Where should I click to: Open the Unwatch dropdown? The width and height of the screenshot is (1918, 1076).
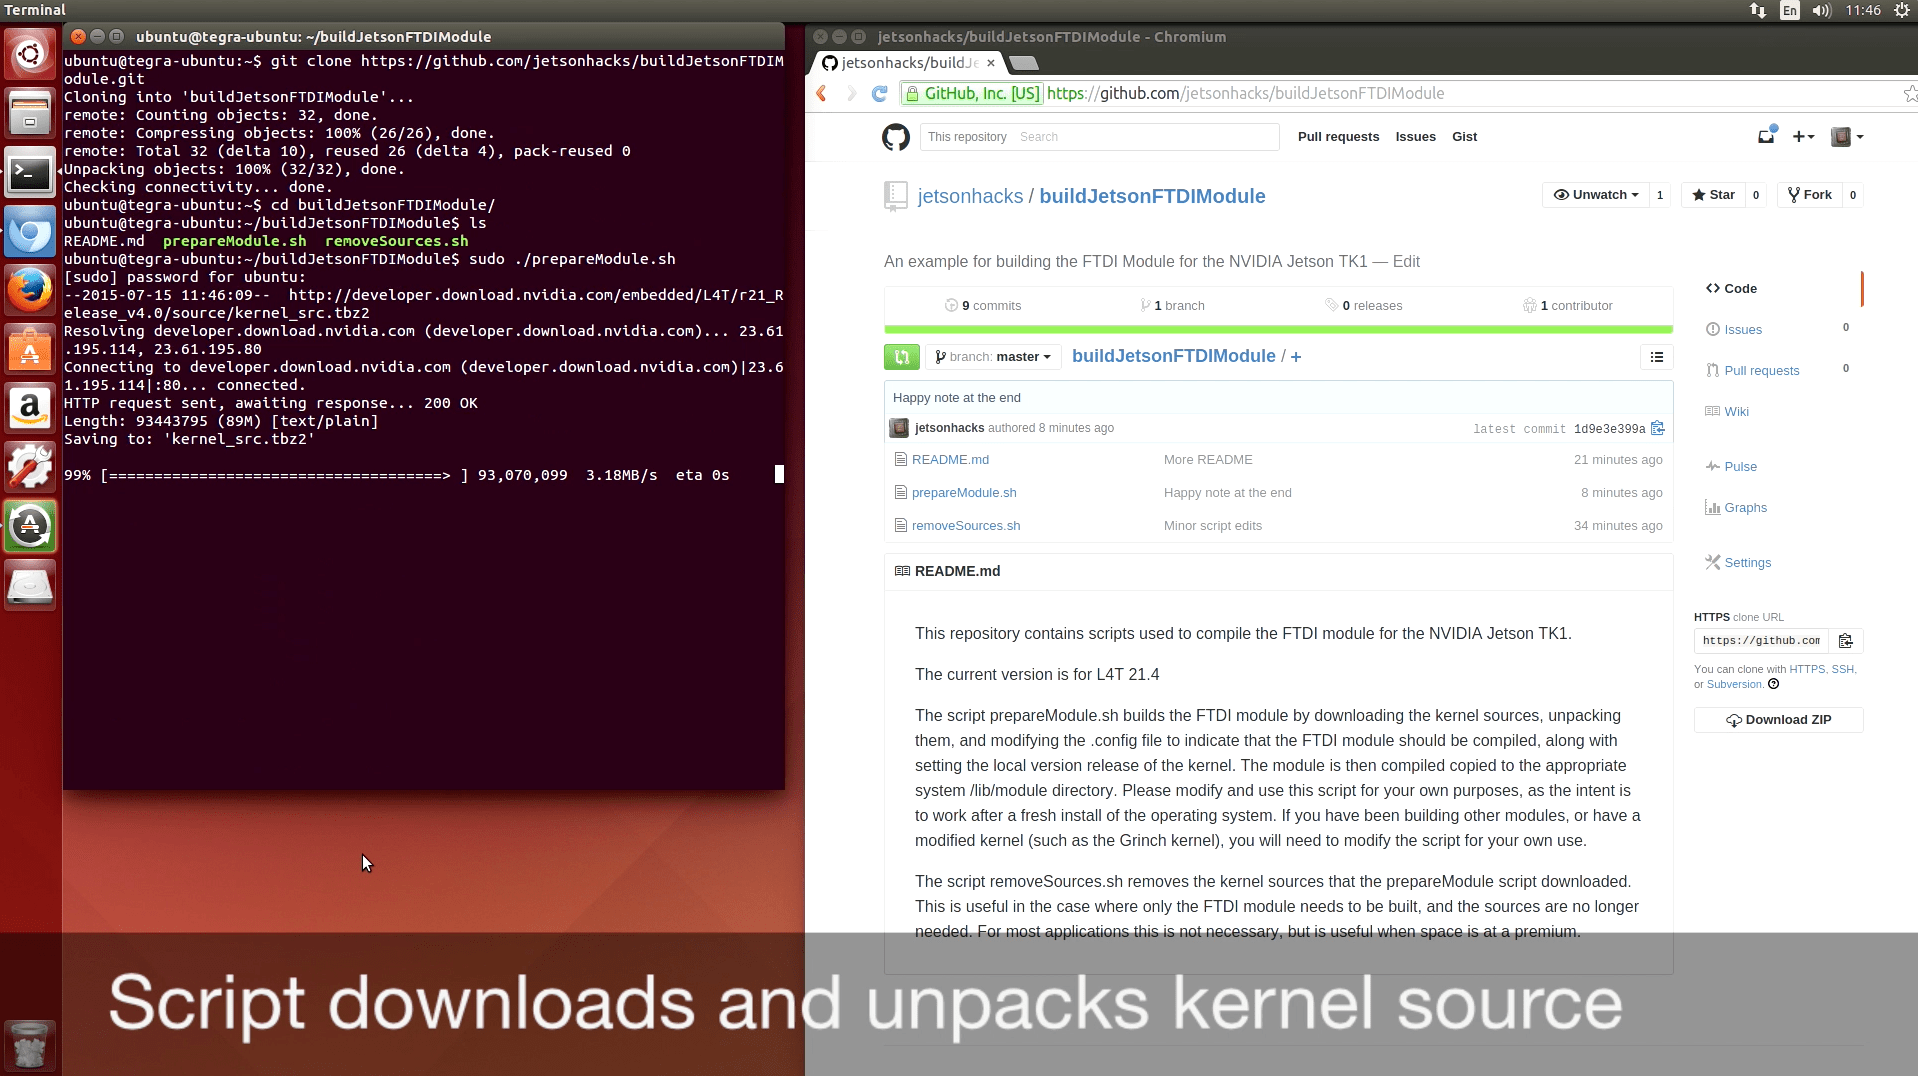[x=1596, y=195]
